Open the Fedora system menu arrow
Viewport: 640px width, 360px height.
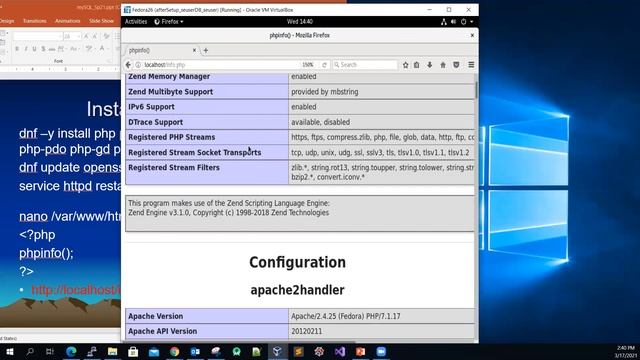[x=472, y=22]
